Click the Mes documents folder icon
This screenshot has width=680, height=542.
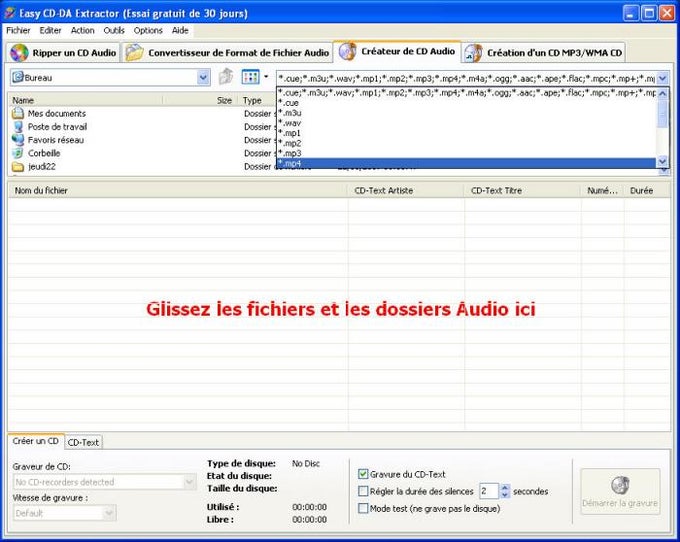(x=18, y=113)
